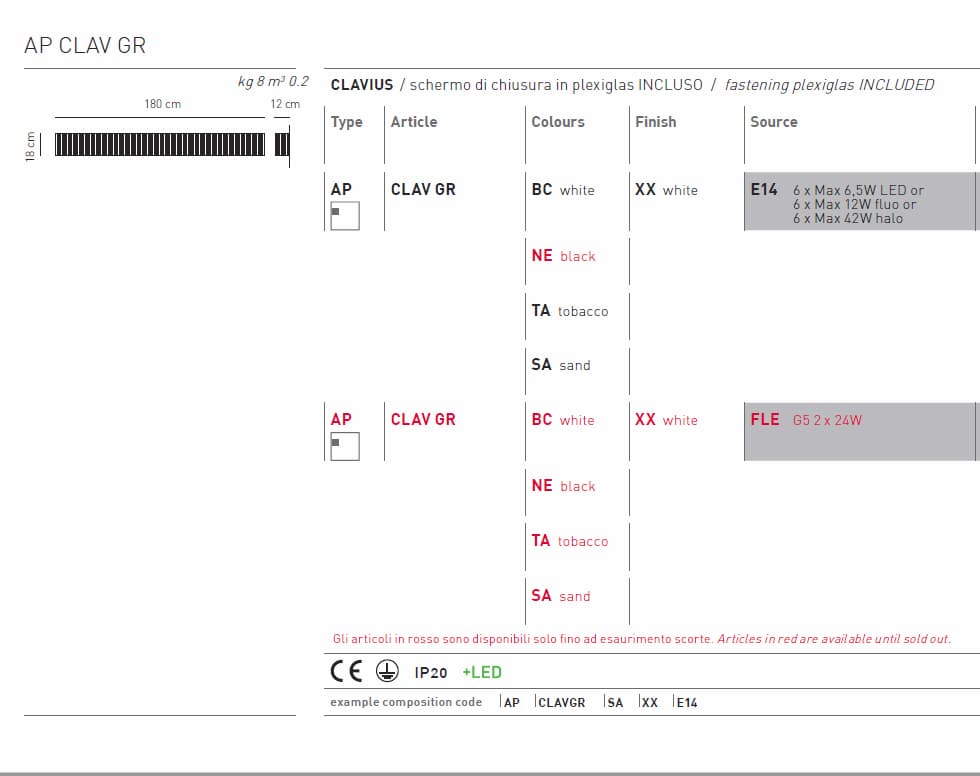Click the red CLAV GR article code

coord(423,420)
